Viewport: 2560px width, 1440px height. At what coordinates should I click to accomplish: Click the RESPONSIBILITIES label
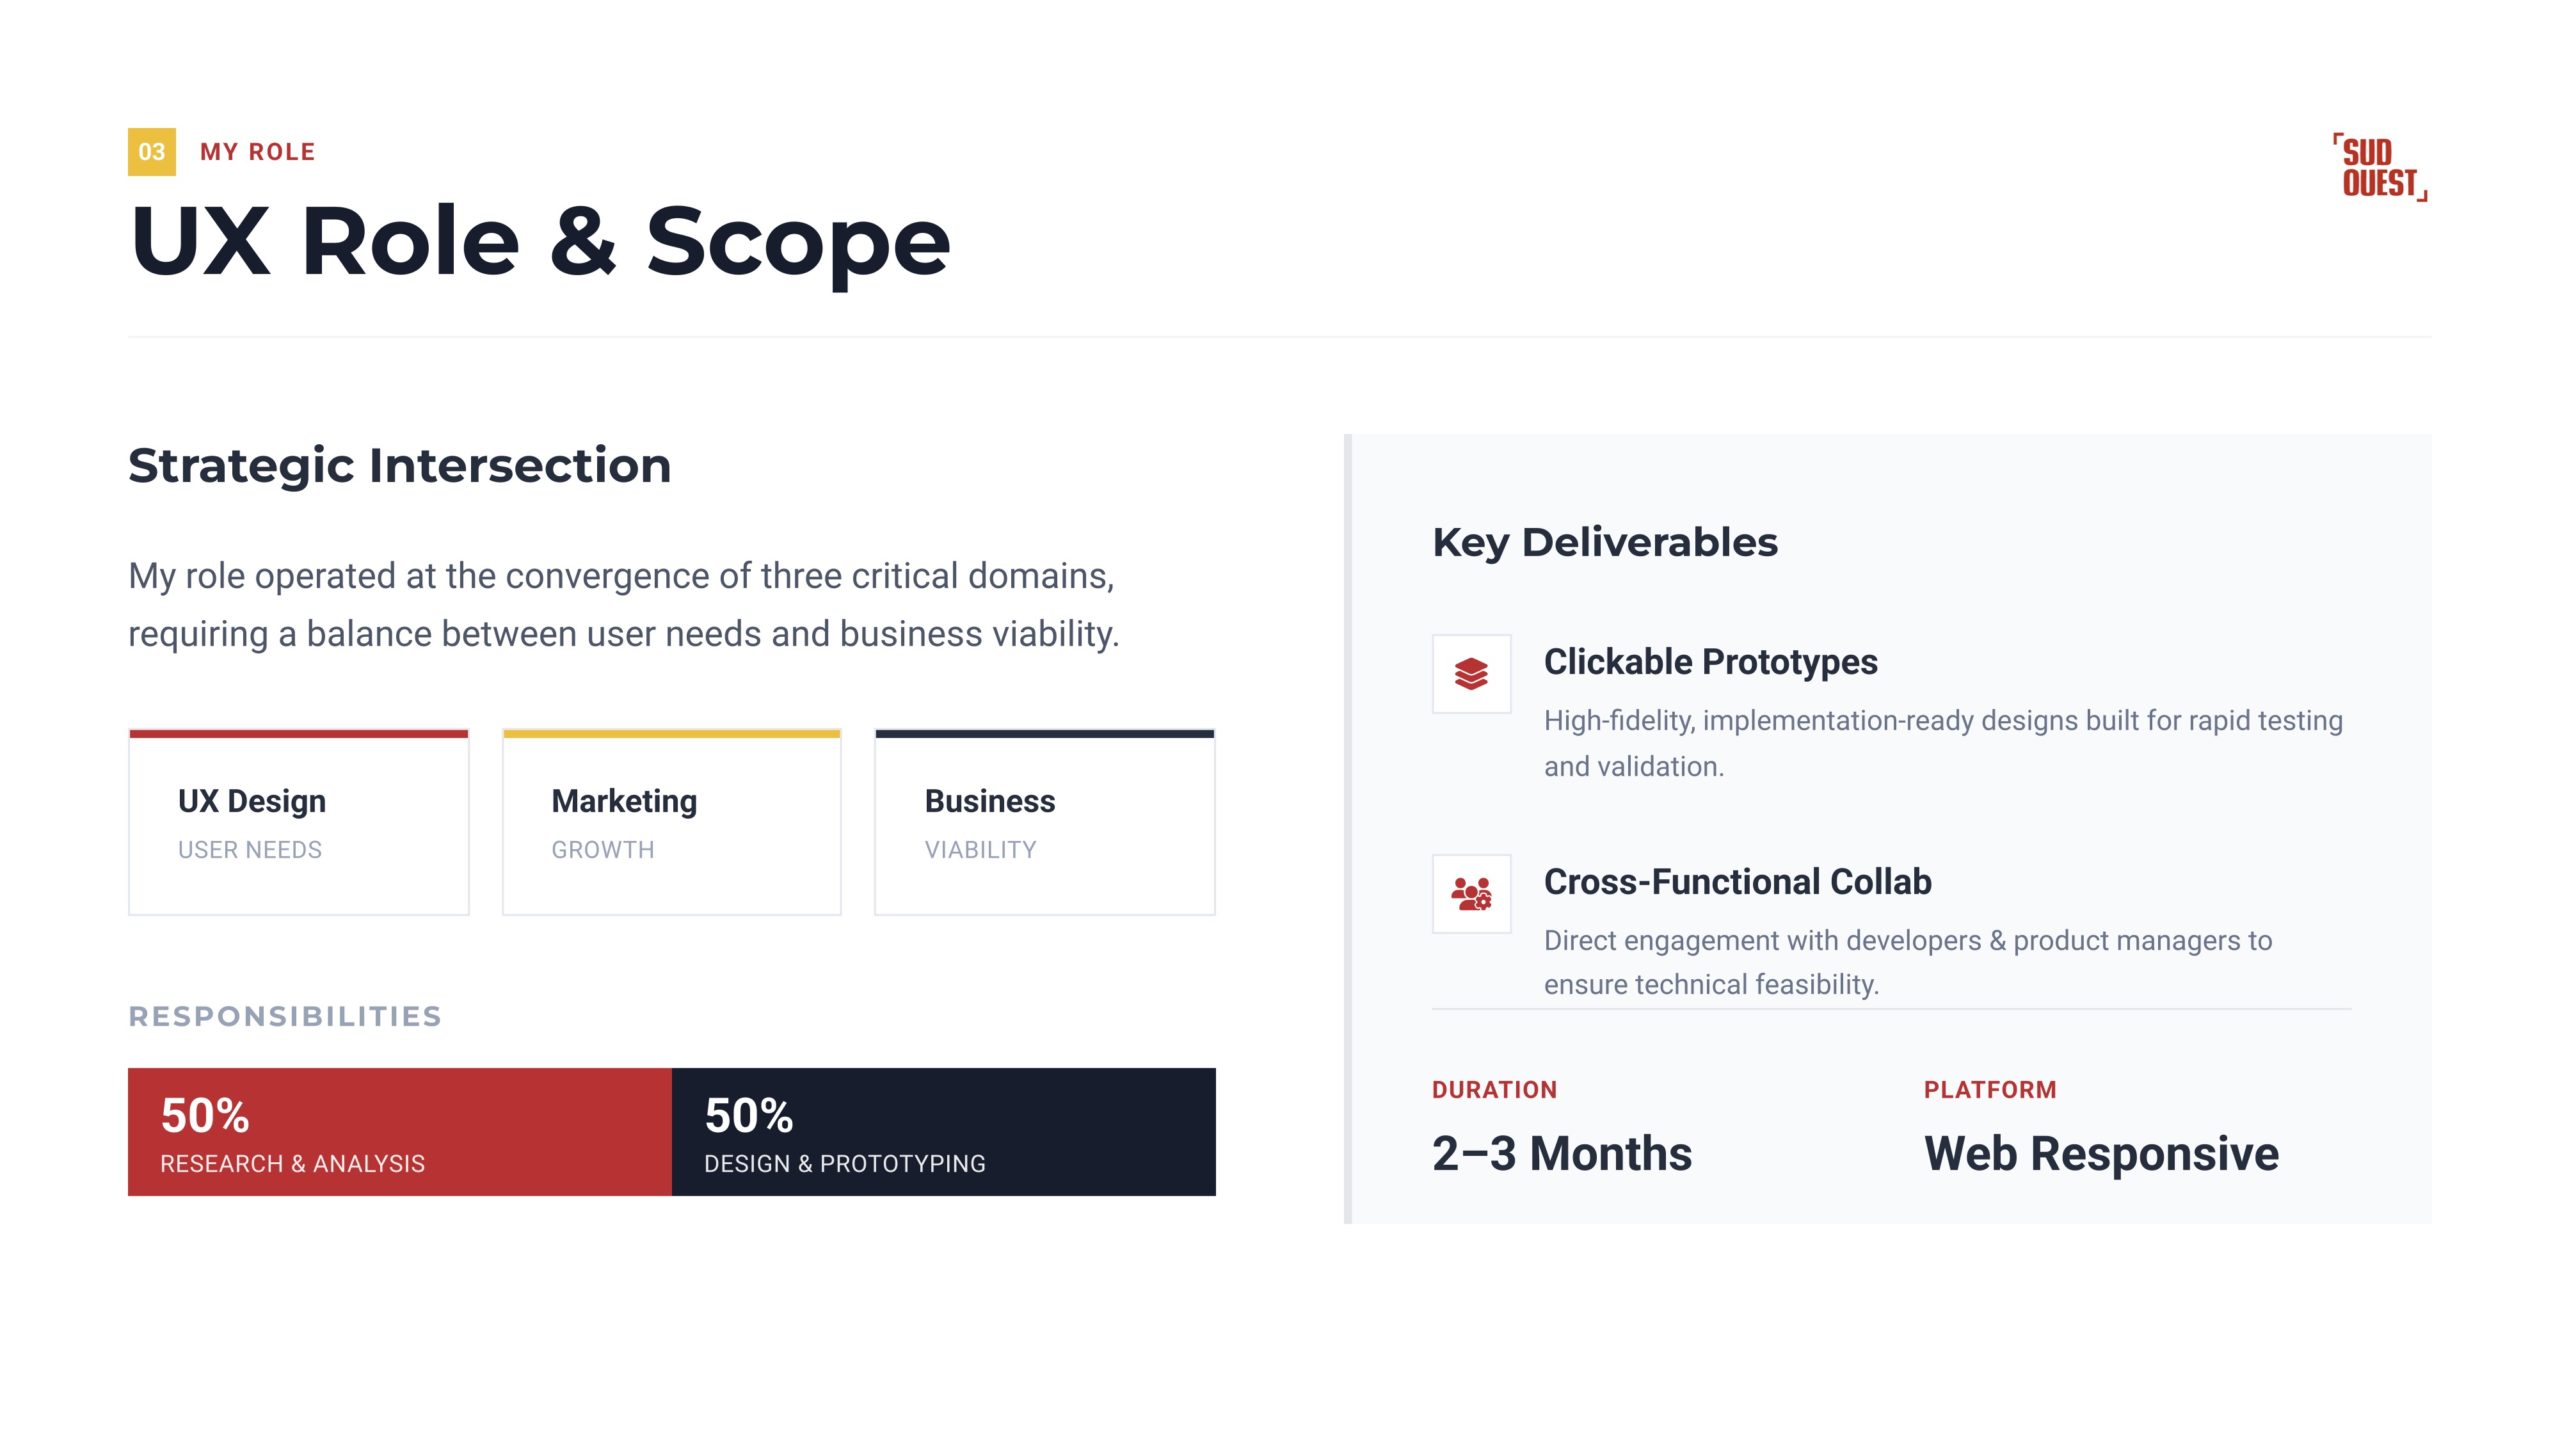[x=285, y=1017]
